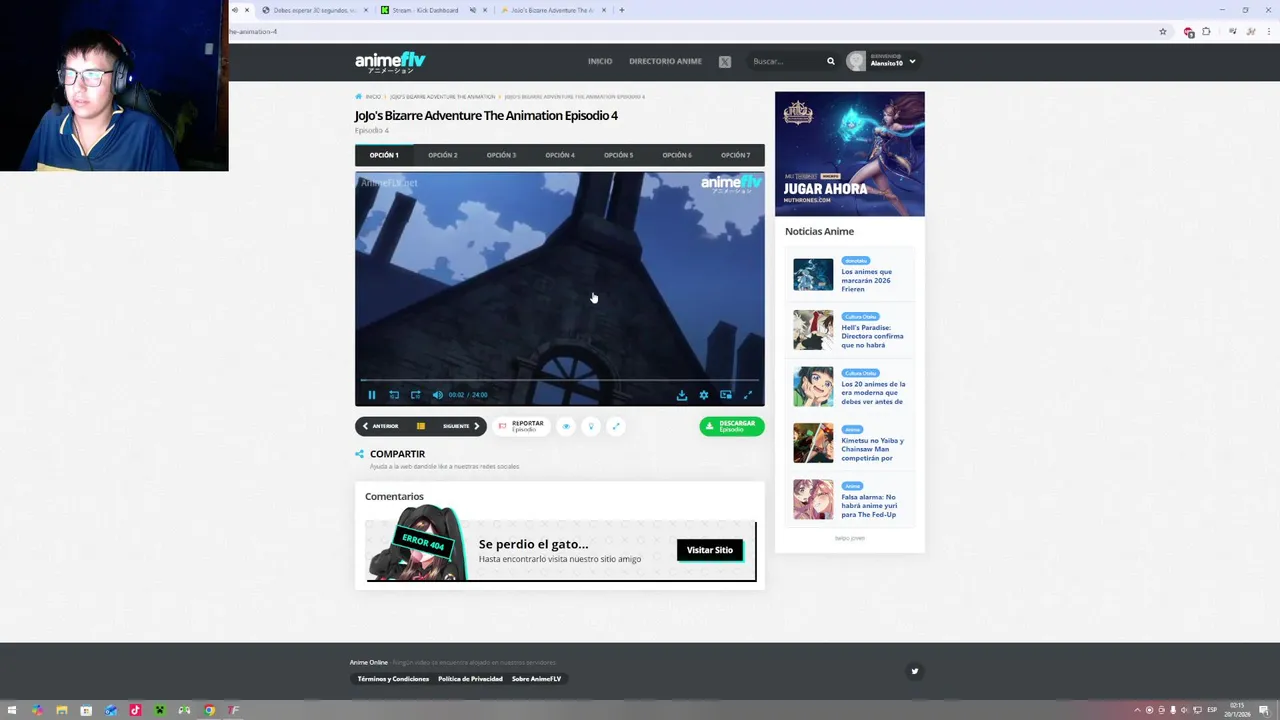1280x720 pixels.
Task: Click the 'Se perdio el gato...' banner text
Action: [533, 544]
